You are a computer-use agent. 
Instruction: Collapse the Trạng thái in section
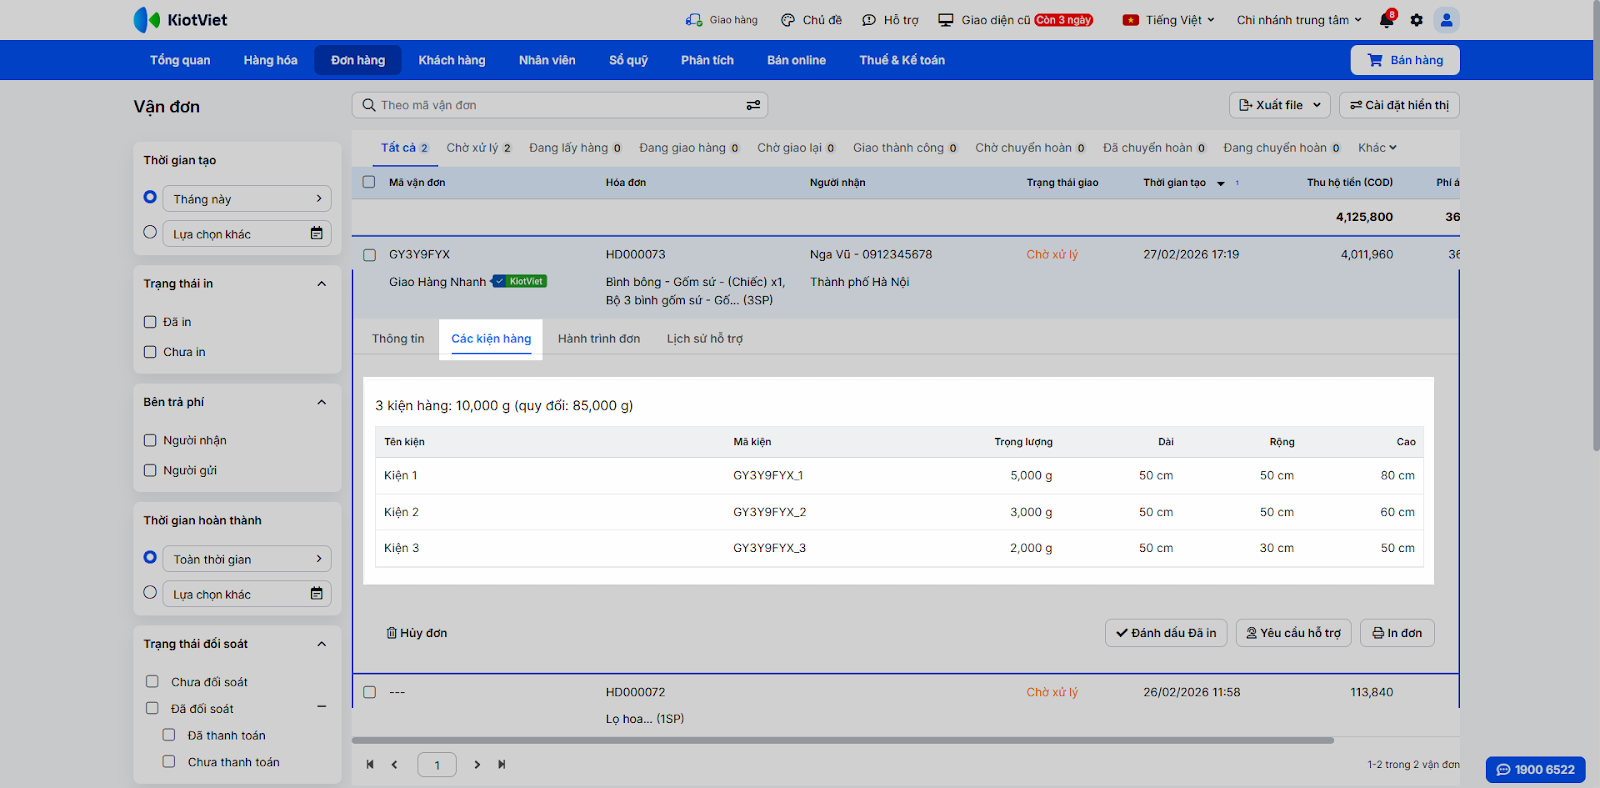[x=321, y=284]
